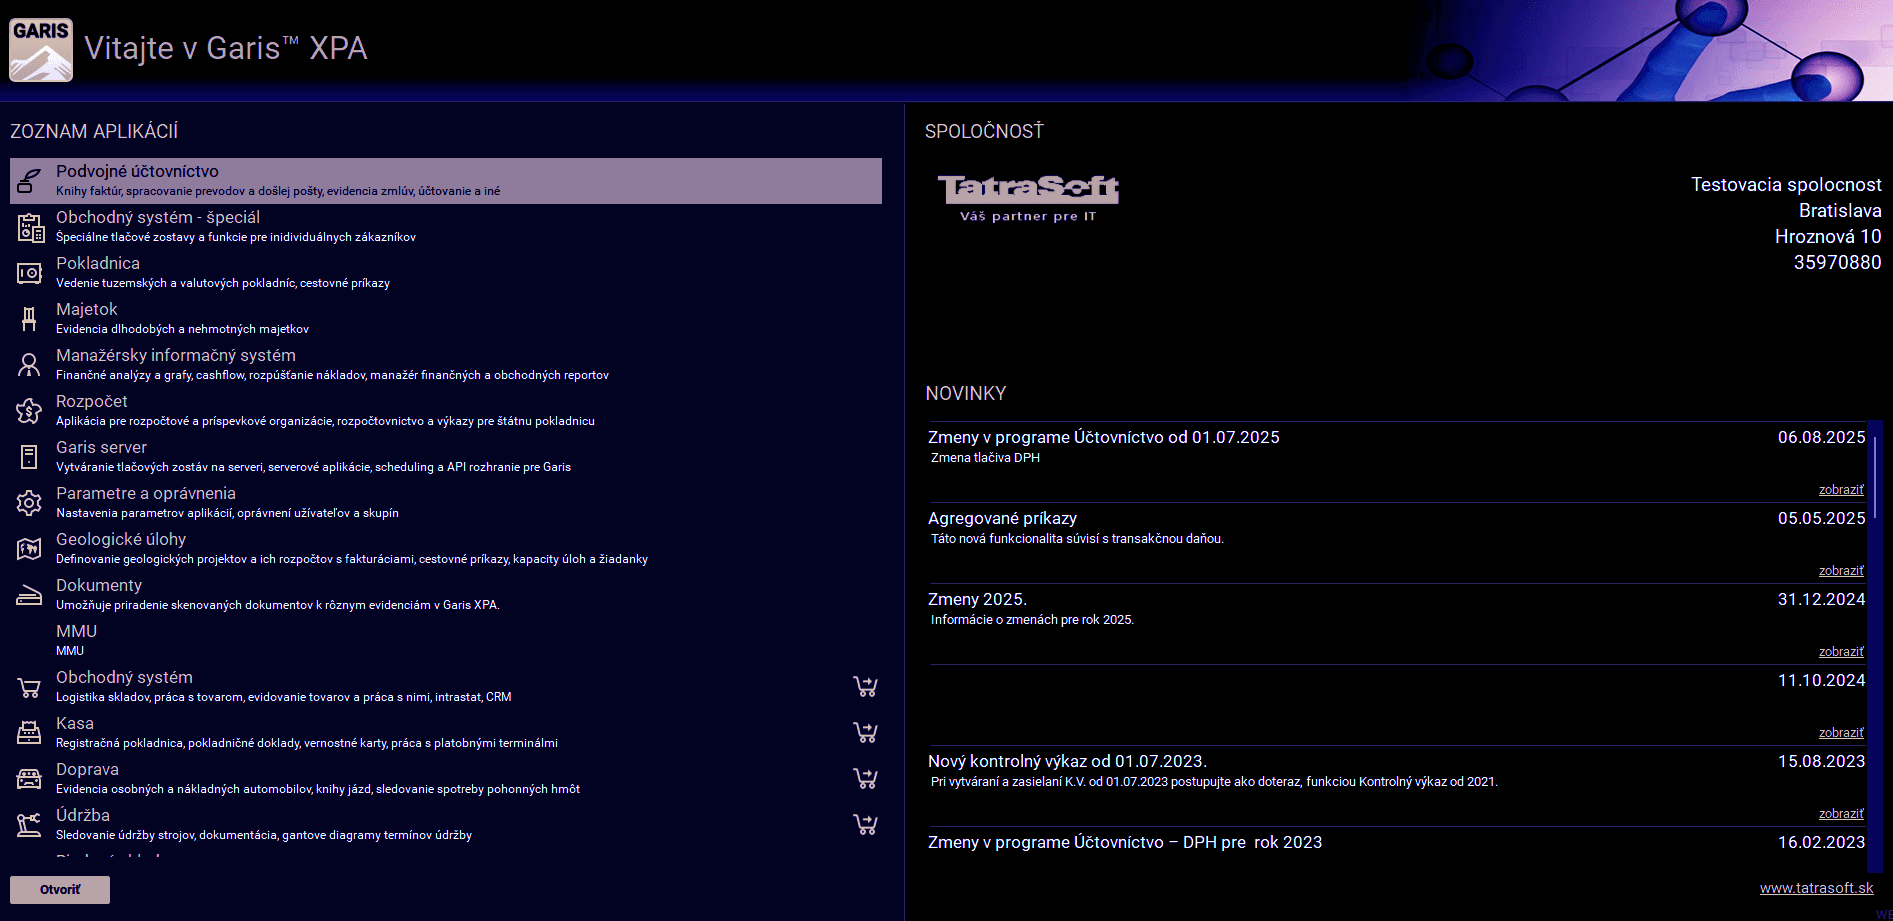Viewport: 1893px width, 921px height.
Task: Click the Manažérsky informačný systém person icon
Action: 29,365
